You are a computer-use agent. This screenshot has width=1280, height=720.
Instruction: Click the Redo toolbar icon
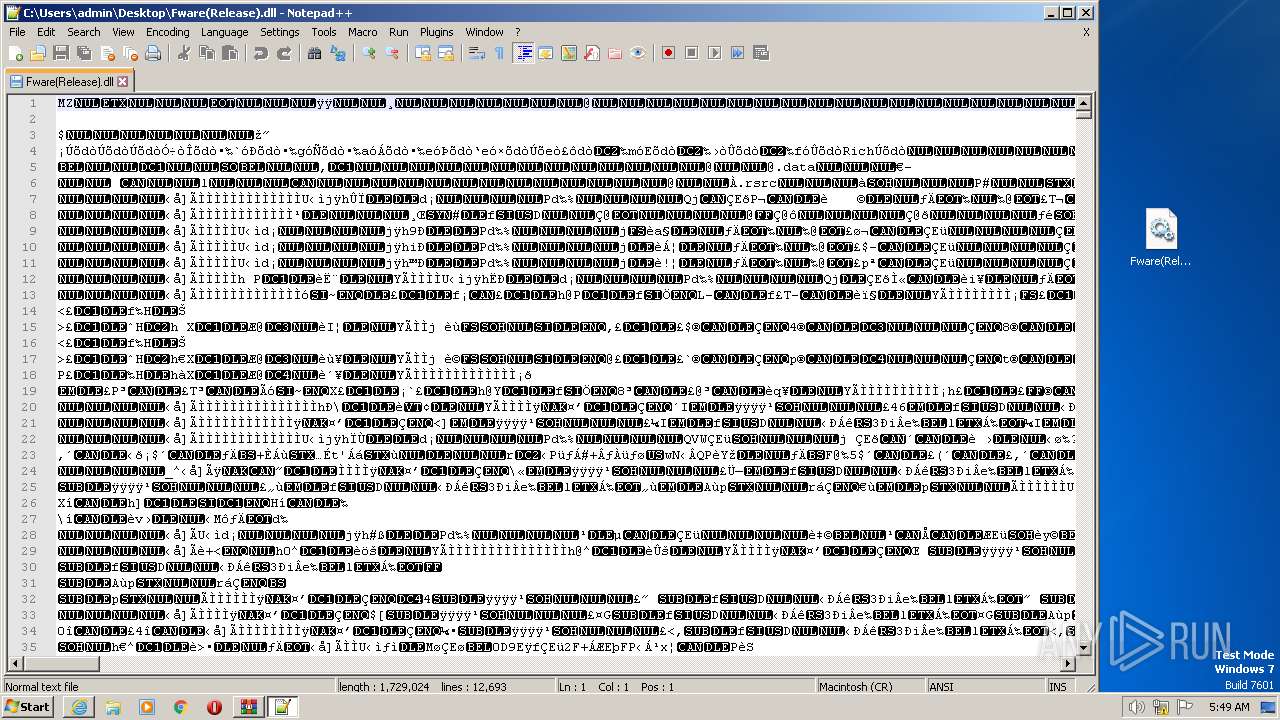click(x=284, y=53)
